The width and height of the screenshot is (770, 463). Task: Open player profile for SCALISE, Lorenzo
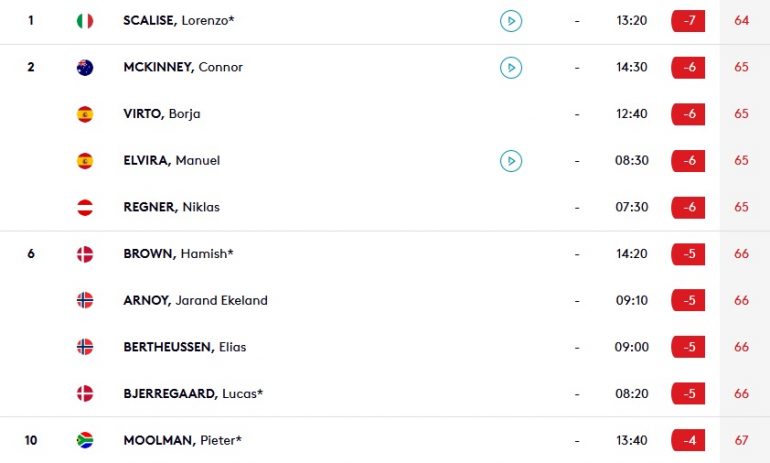pyautogui.click(x=179, y=21)
